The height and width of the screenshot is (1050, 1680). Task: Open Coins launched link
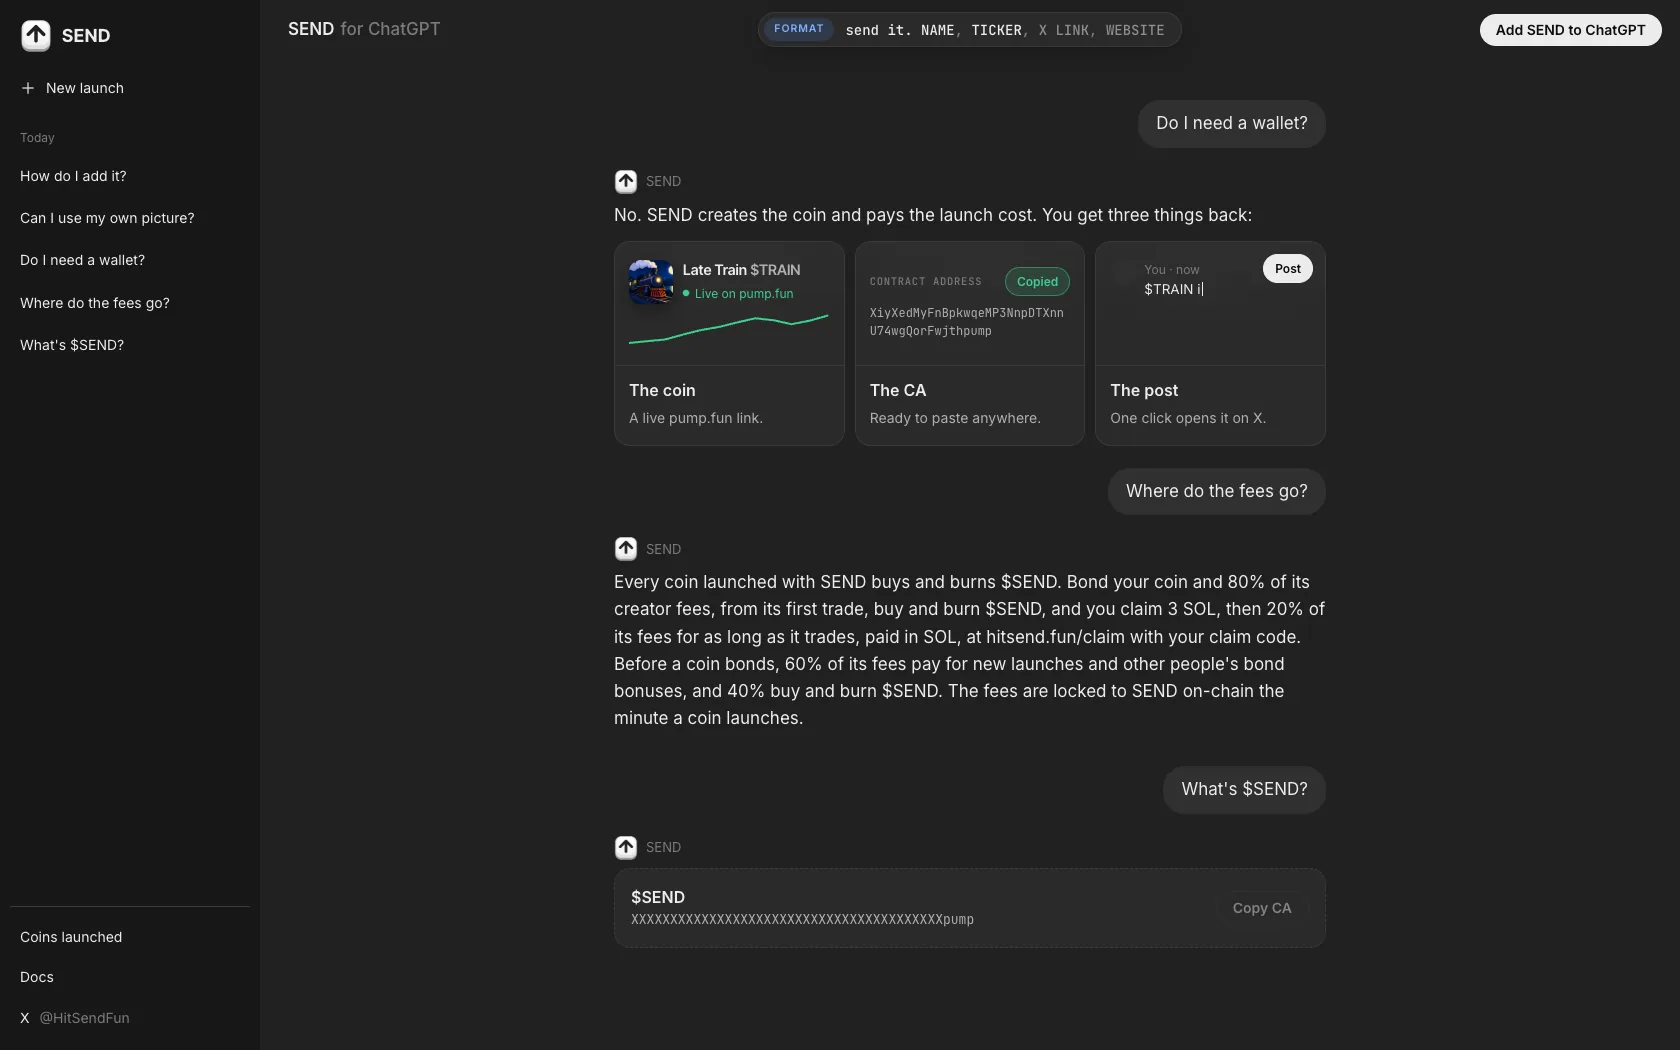[x=71, y=937]
